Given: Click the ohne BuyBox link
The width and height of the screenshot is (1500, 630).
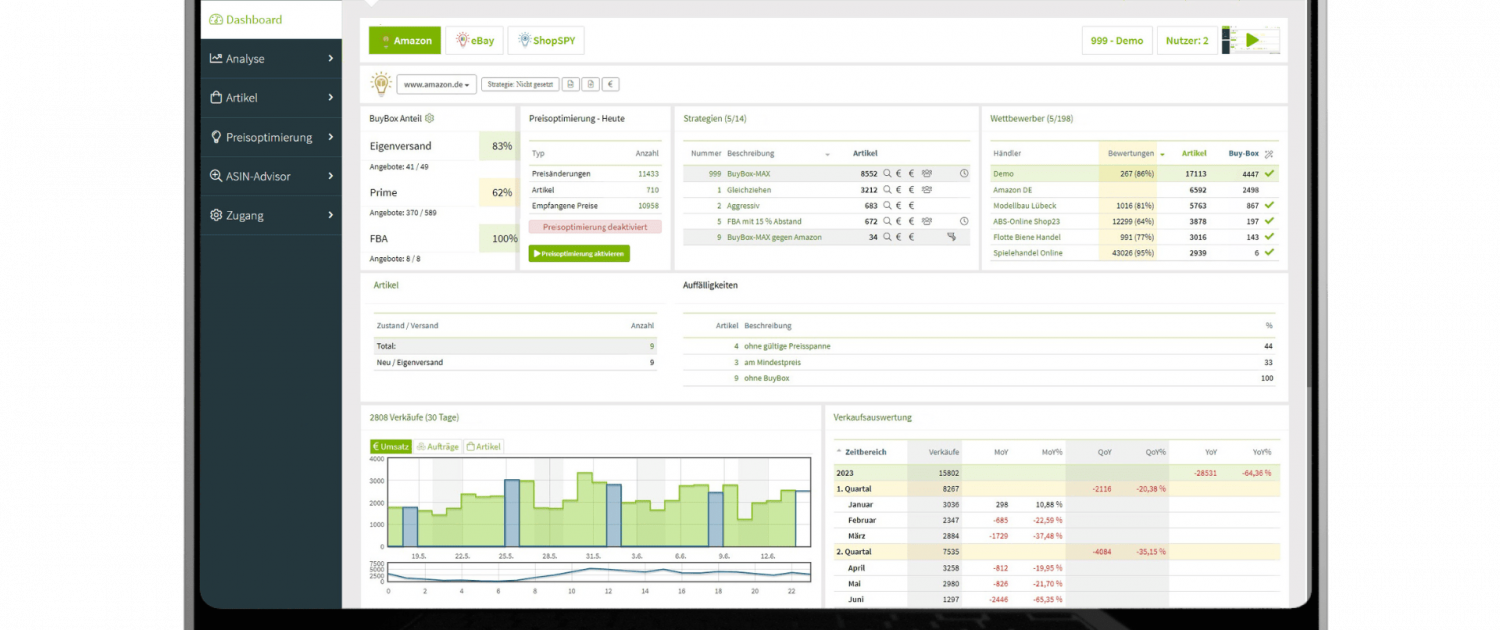Looking at the screenshot, I should (x=767, y=378).
